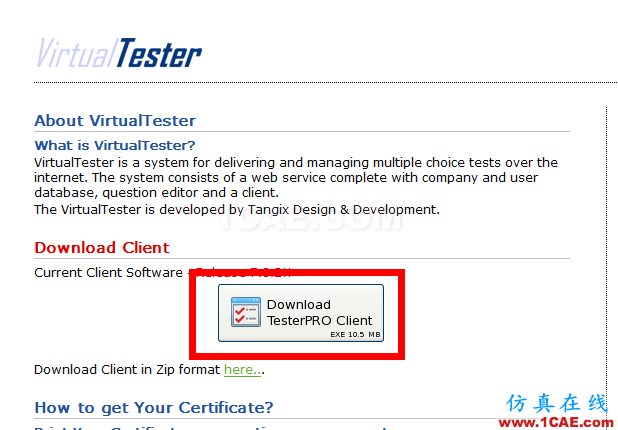Click the 'Download Client' heading
Viewport: 618px width, 430px height.
point(102,248)
